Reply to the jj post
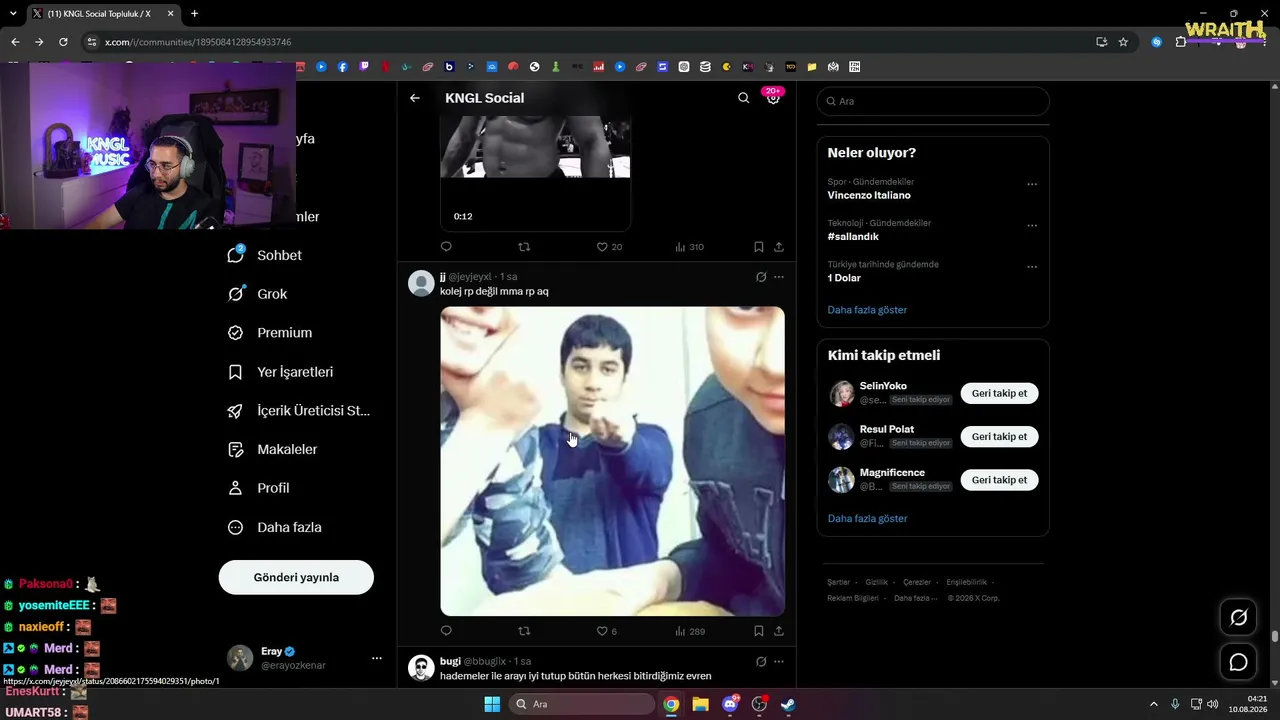Screen dimensions: 1280x720 tap(446, 631)
